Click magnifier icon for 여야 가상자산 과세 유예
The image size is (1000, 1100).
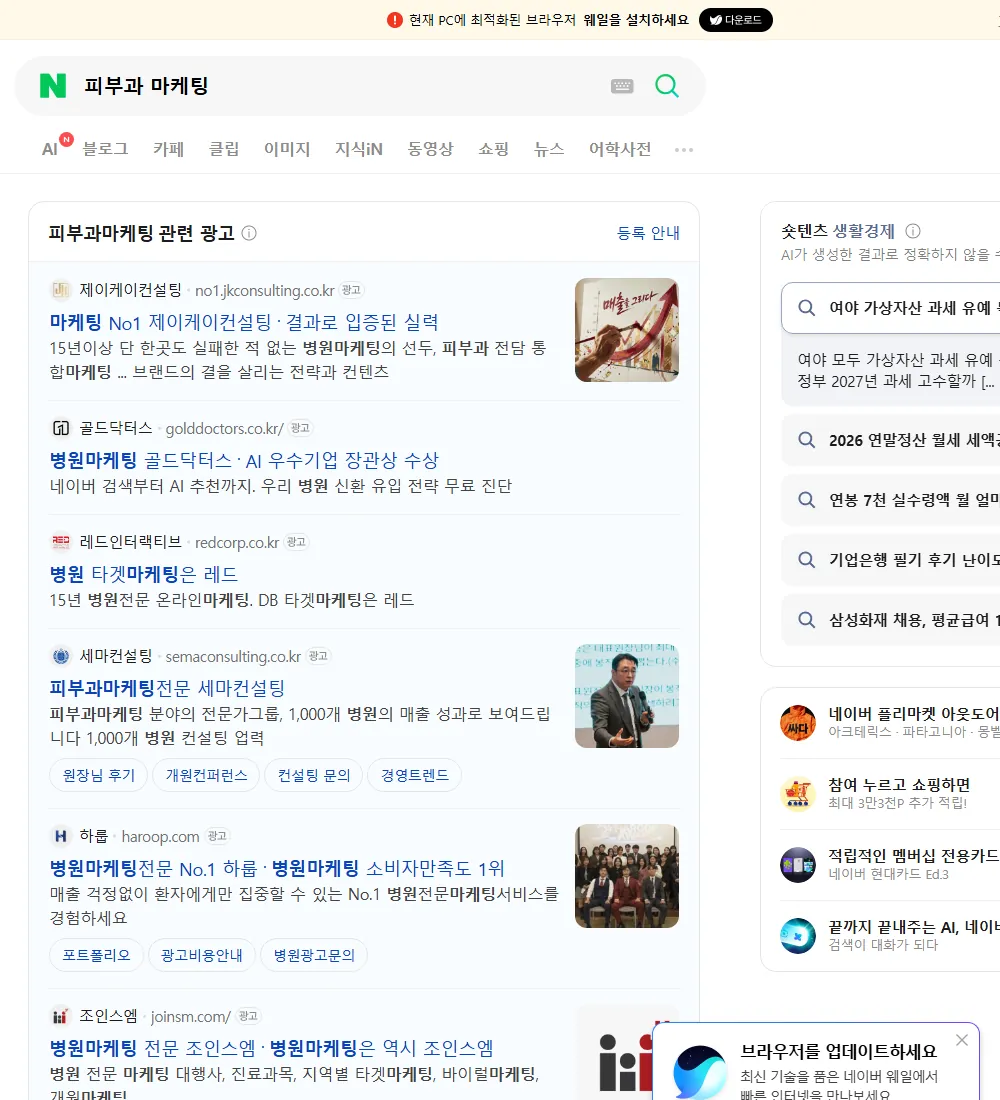807,307
